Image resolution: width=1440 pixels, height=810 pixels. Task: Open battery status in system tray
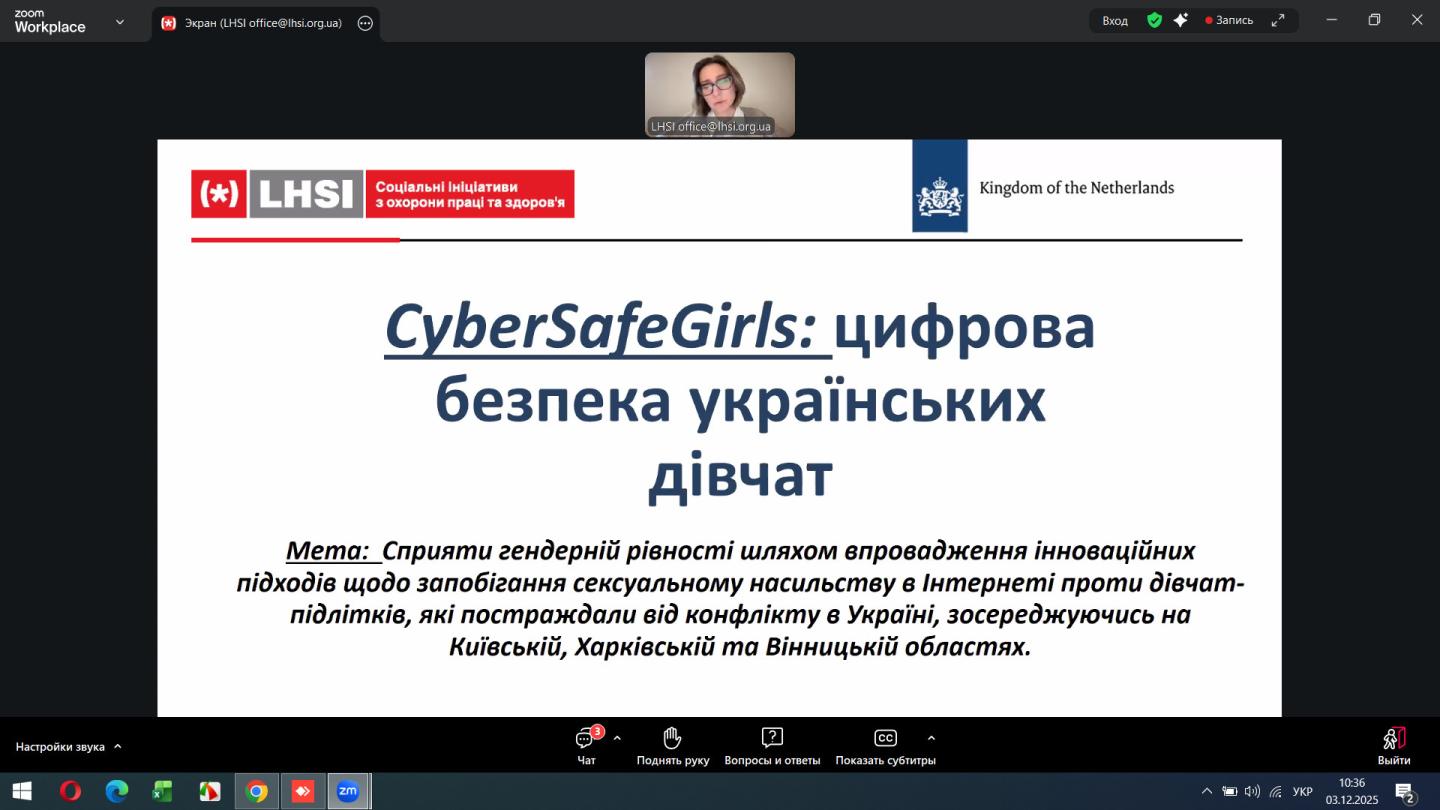(x=1230, y=791)
